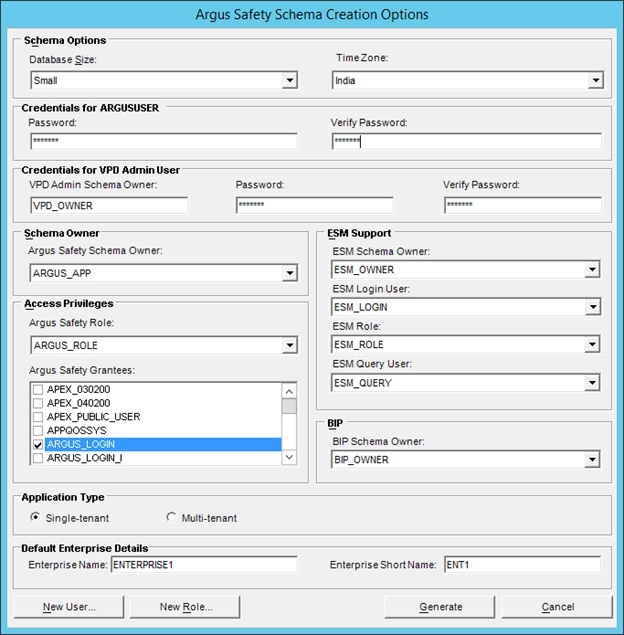Click the New User... button
624x635 pixels.
[69, 607]
